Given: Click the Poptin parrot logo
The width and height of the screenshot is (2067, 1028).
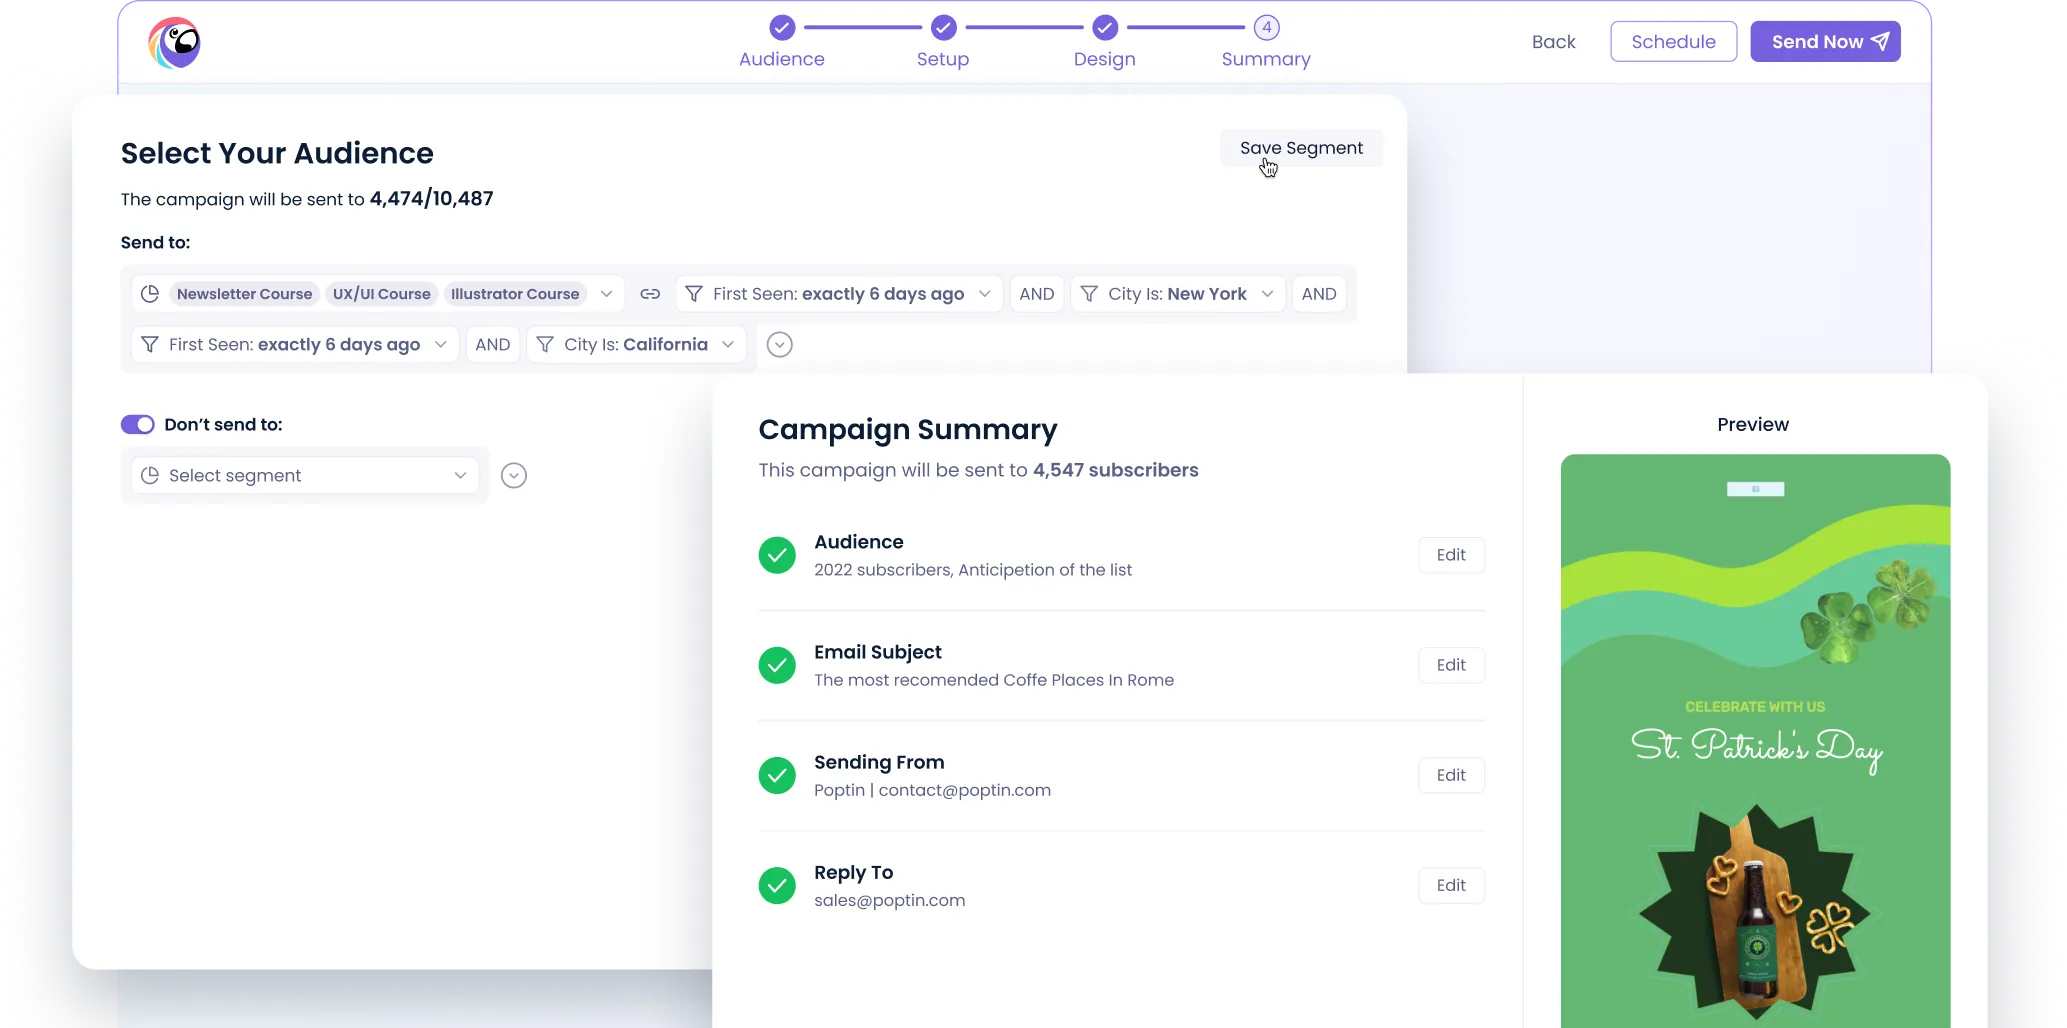Looking at the screenshot, I should [x=175, y=43].
